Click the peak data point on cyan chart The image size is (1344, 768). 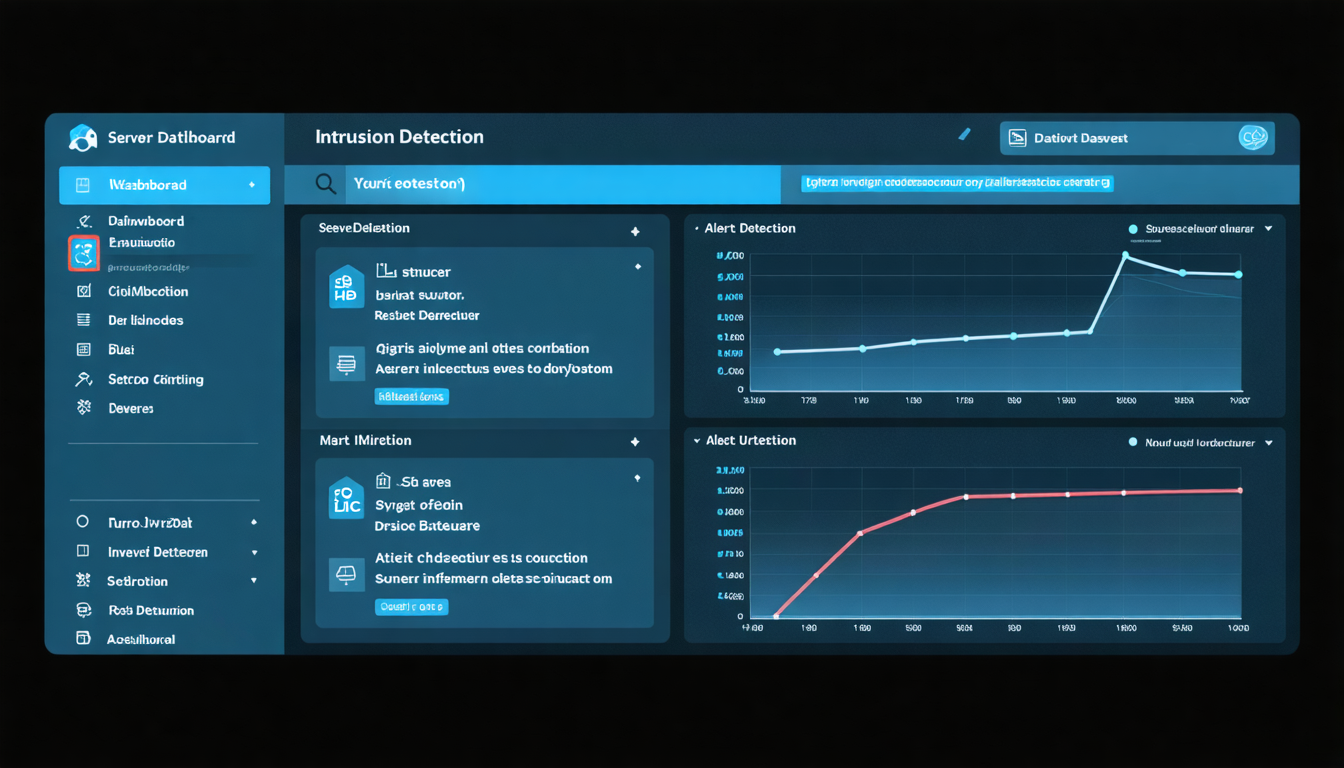(x=1125, y=255)
